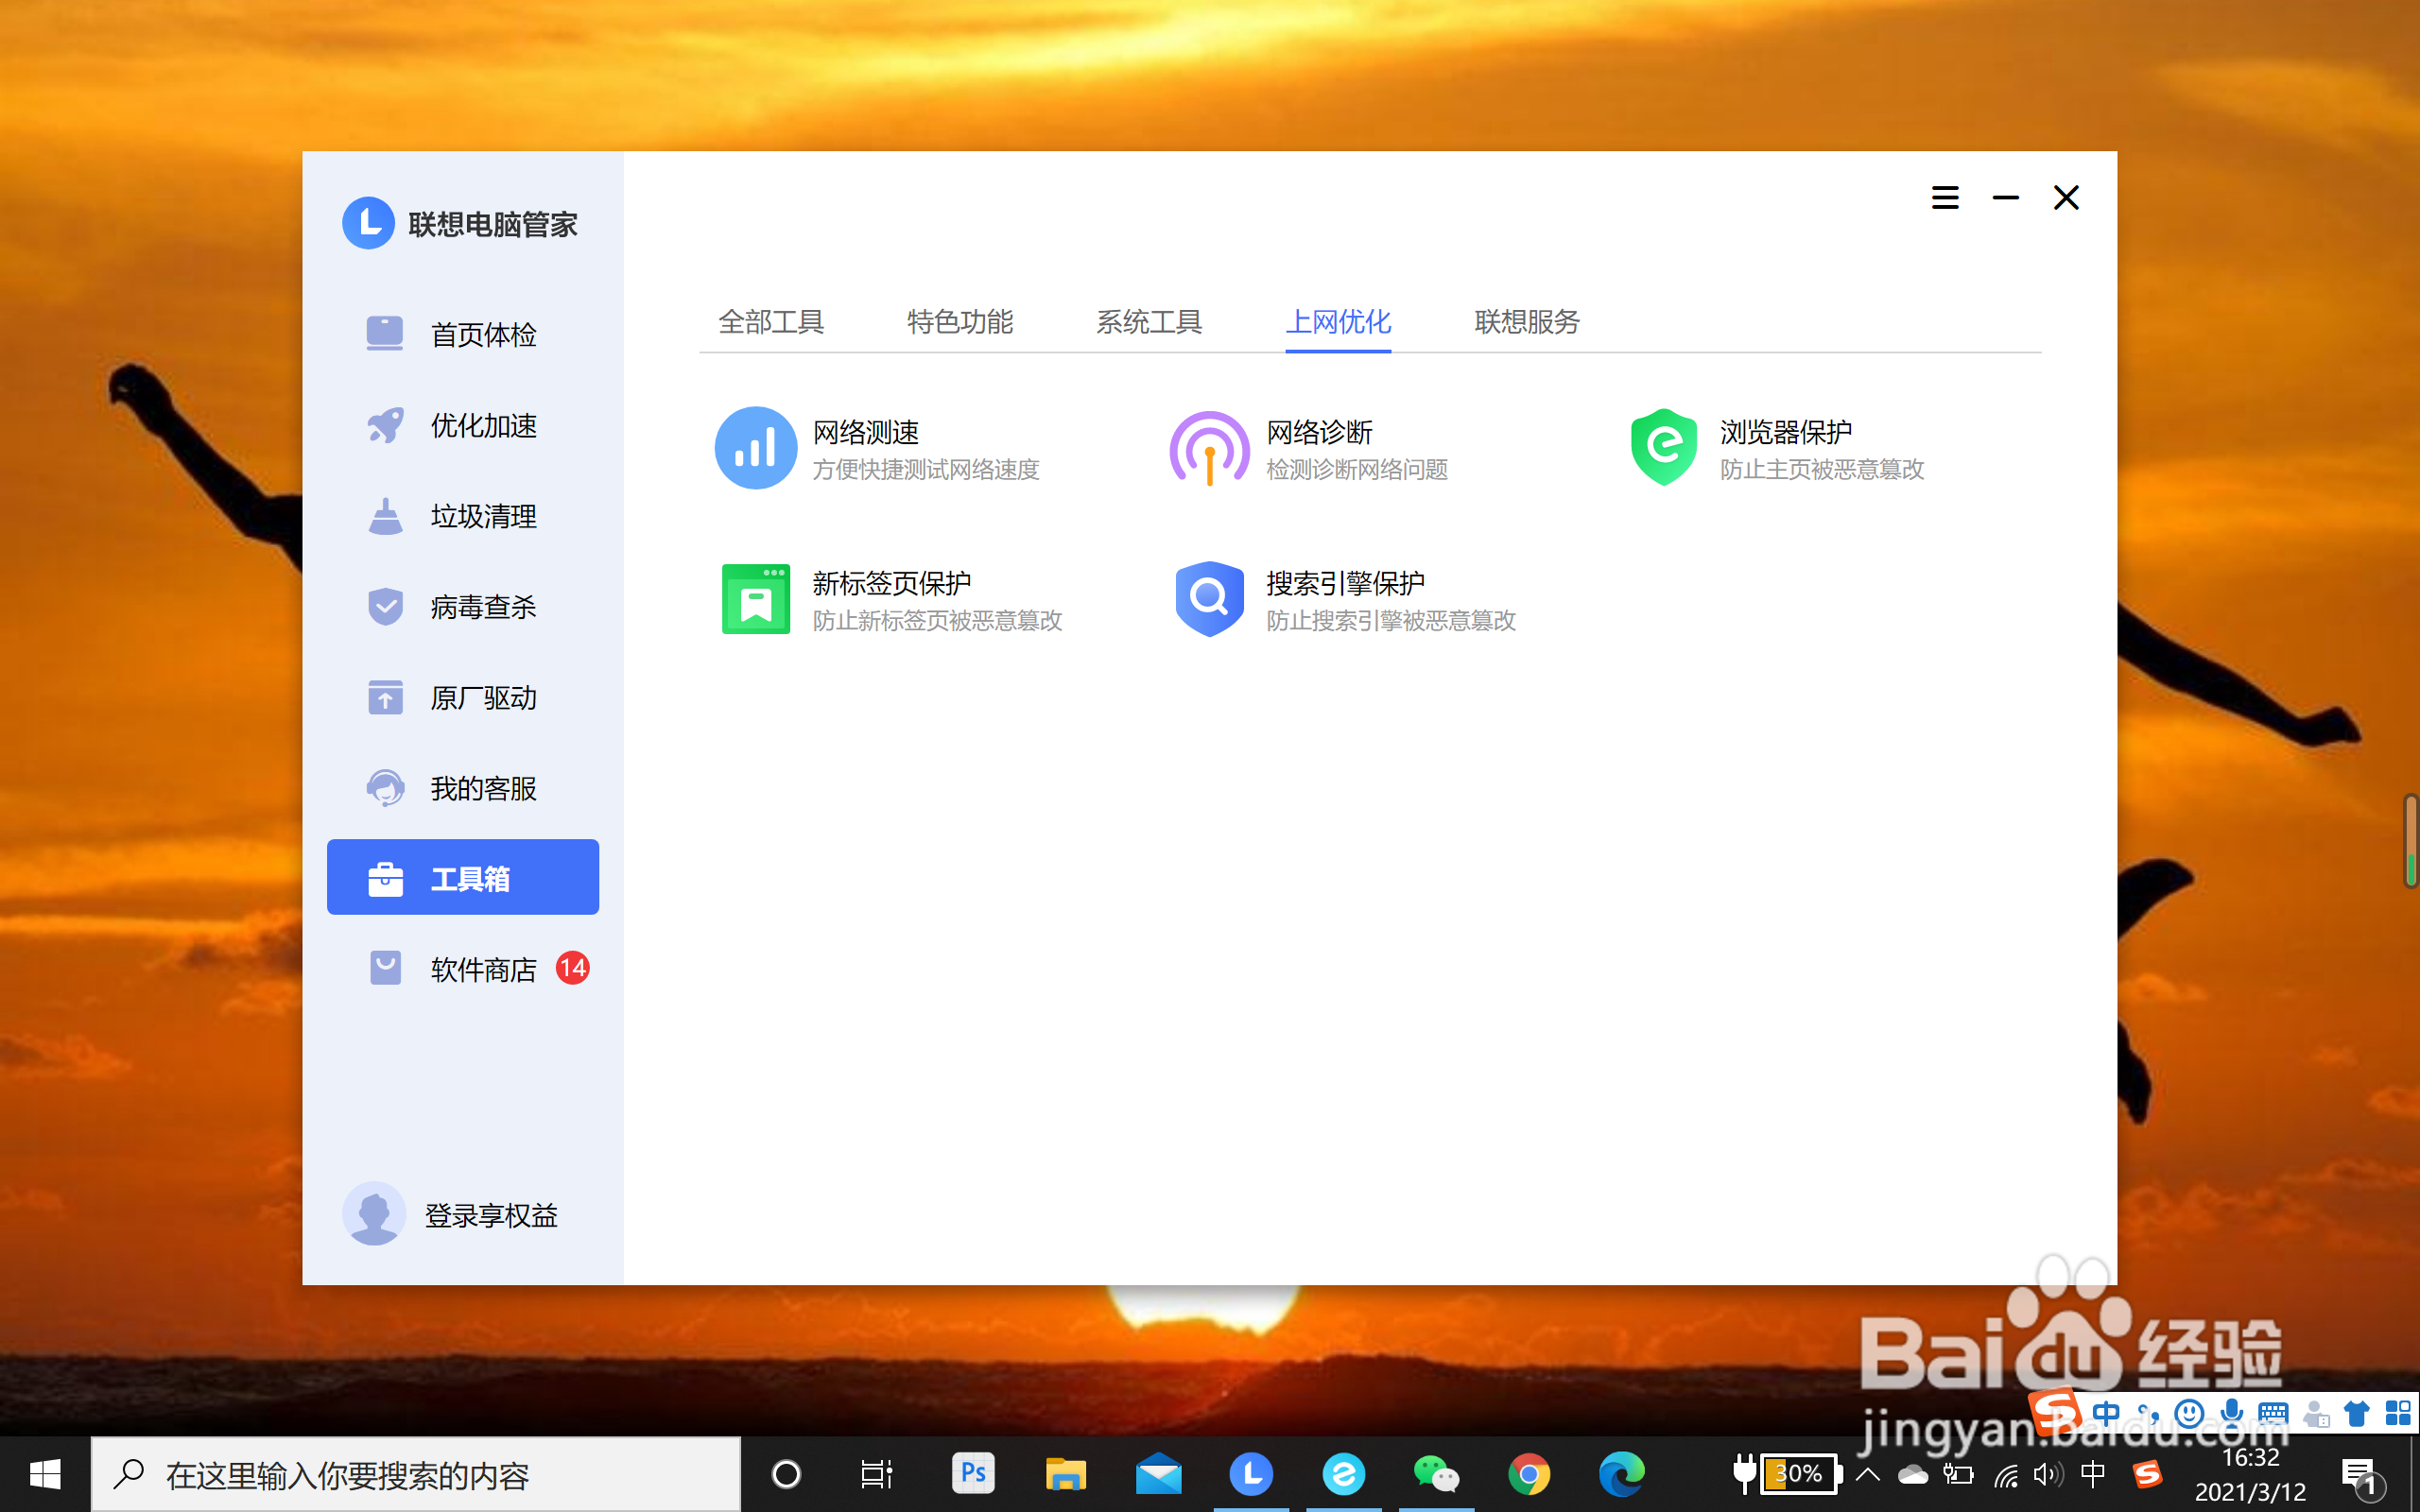Switch to the 系统工具 tab

pyautogui.click(x=1148, y=322)
